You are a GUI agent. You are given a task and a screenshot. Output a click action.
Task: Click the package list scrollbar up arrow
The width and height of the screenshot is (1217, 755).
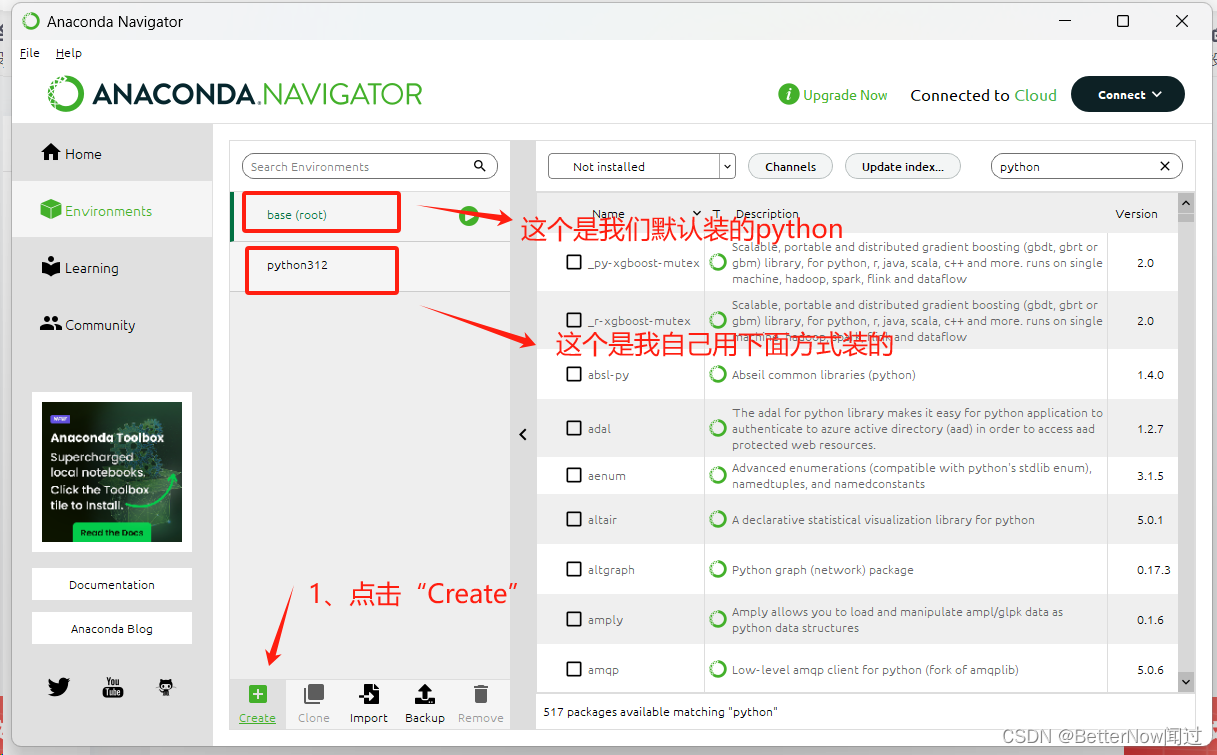[1186, 201]
